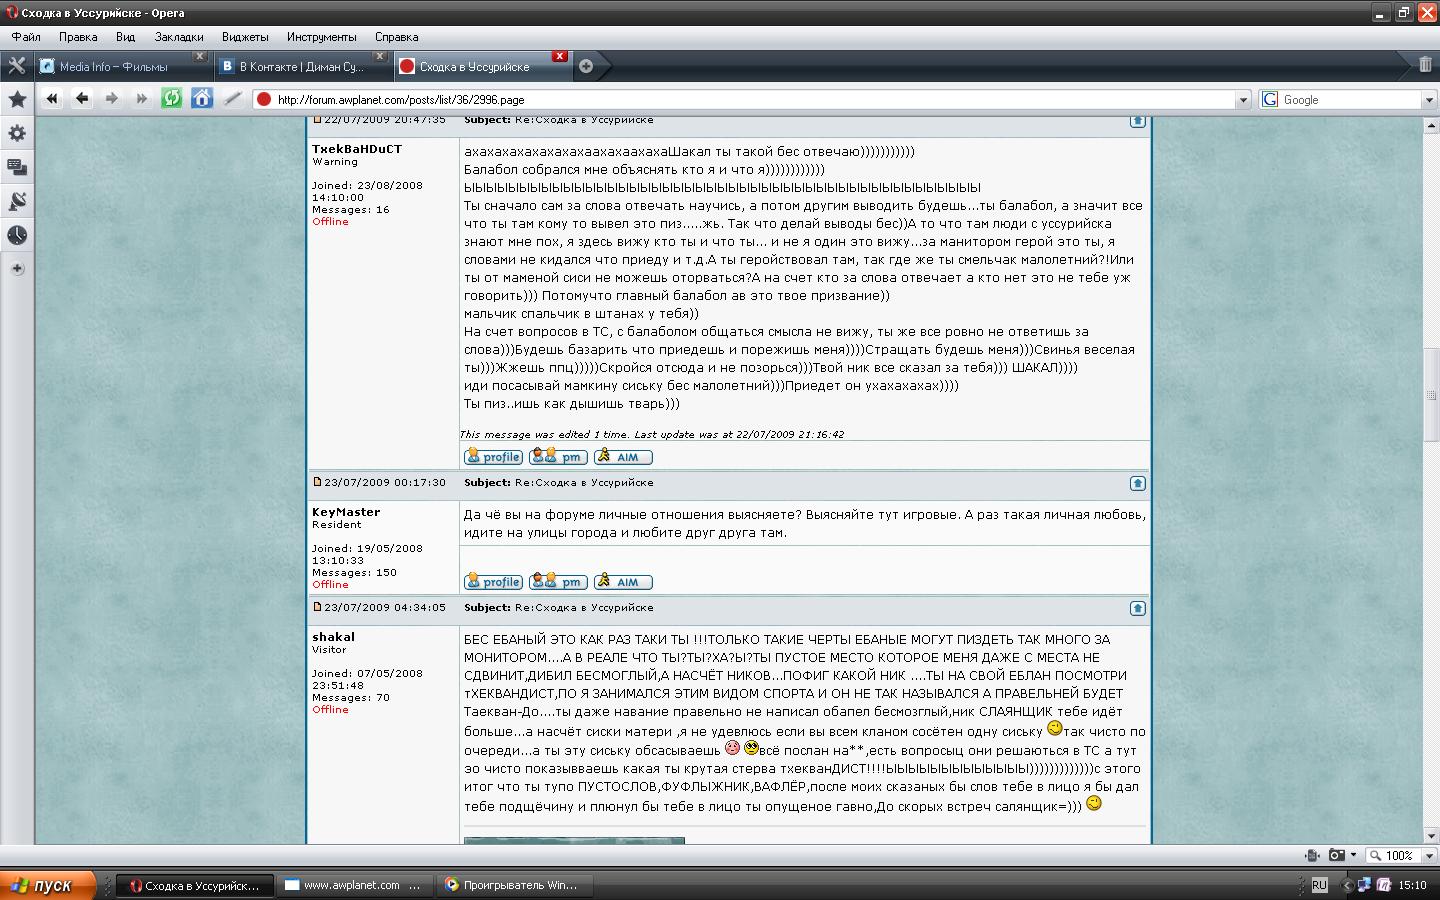Click the Back arrow in navigation toolbar
Image resolution: width=1440 pixels, height=900 pixels.
[82, 98]
